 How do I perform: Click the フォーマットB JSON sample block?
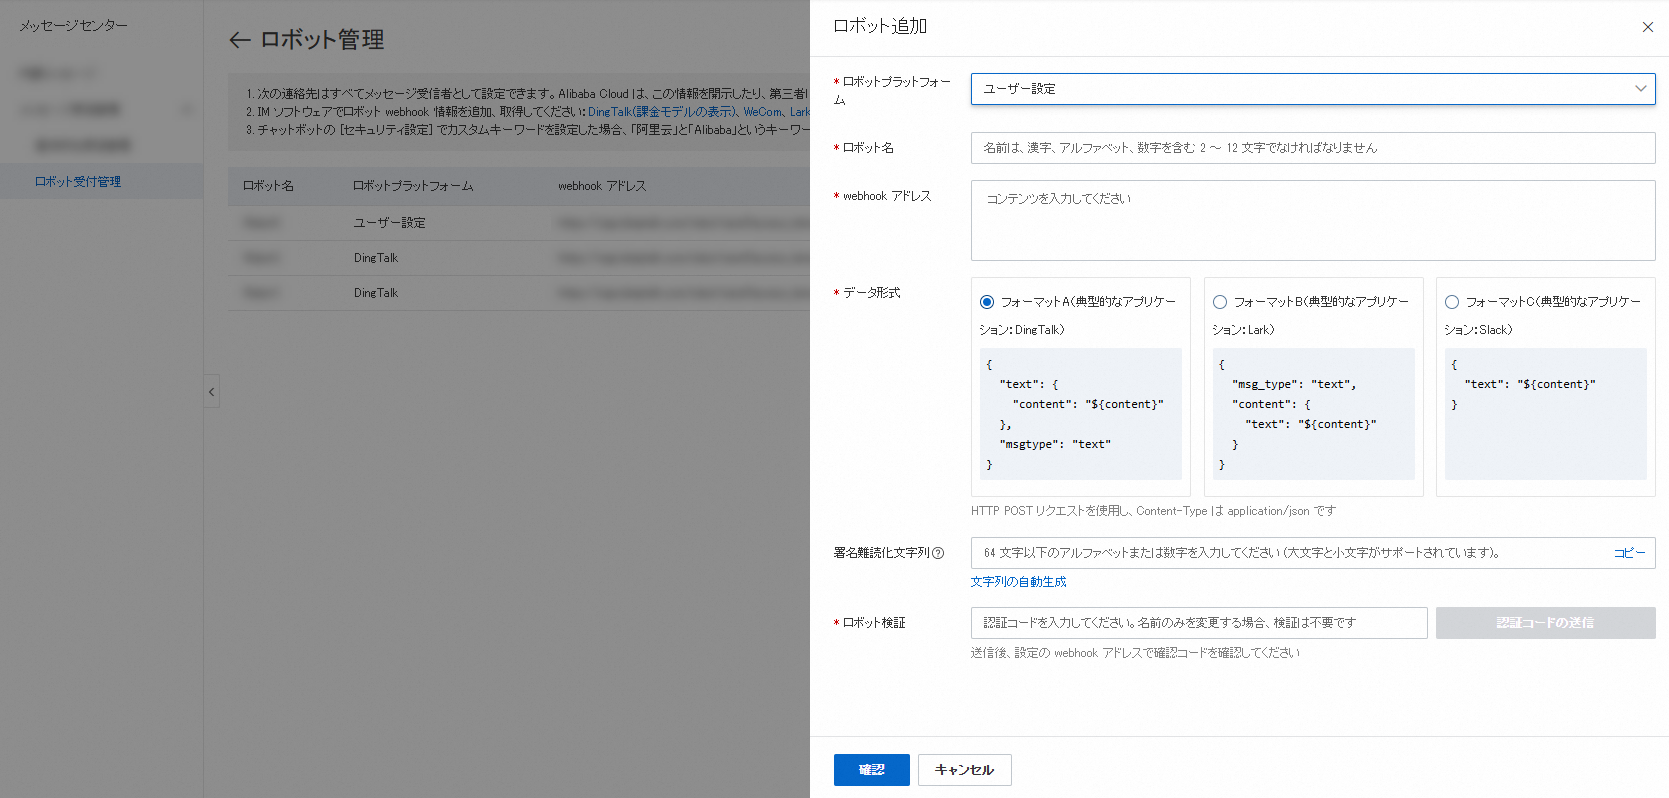tap(1314, 414)
